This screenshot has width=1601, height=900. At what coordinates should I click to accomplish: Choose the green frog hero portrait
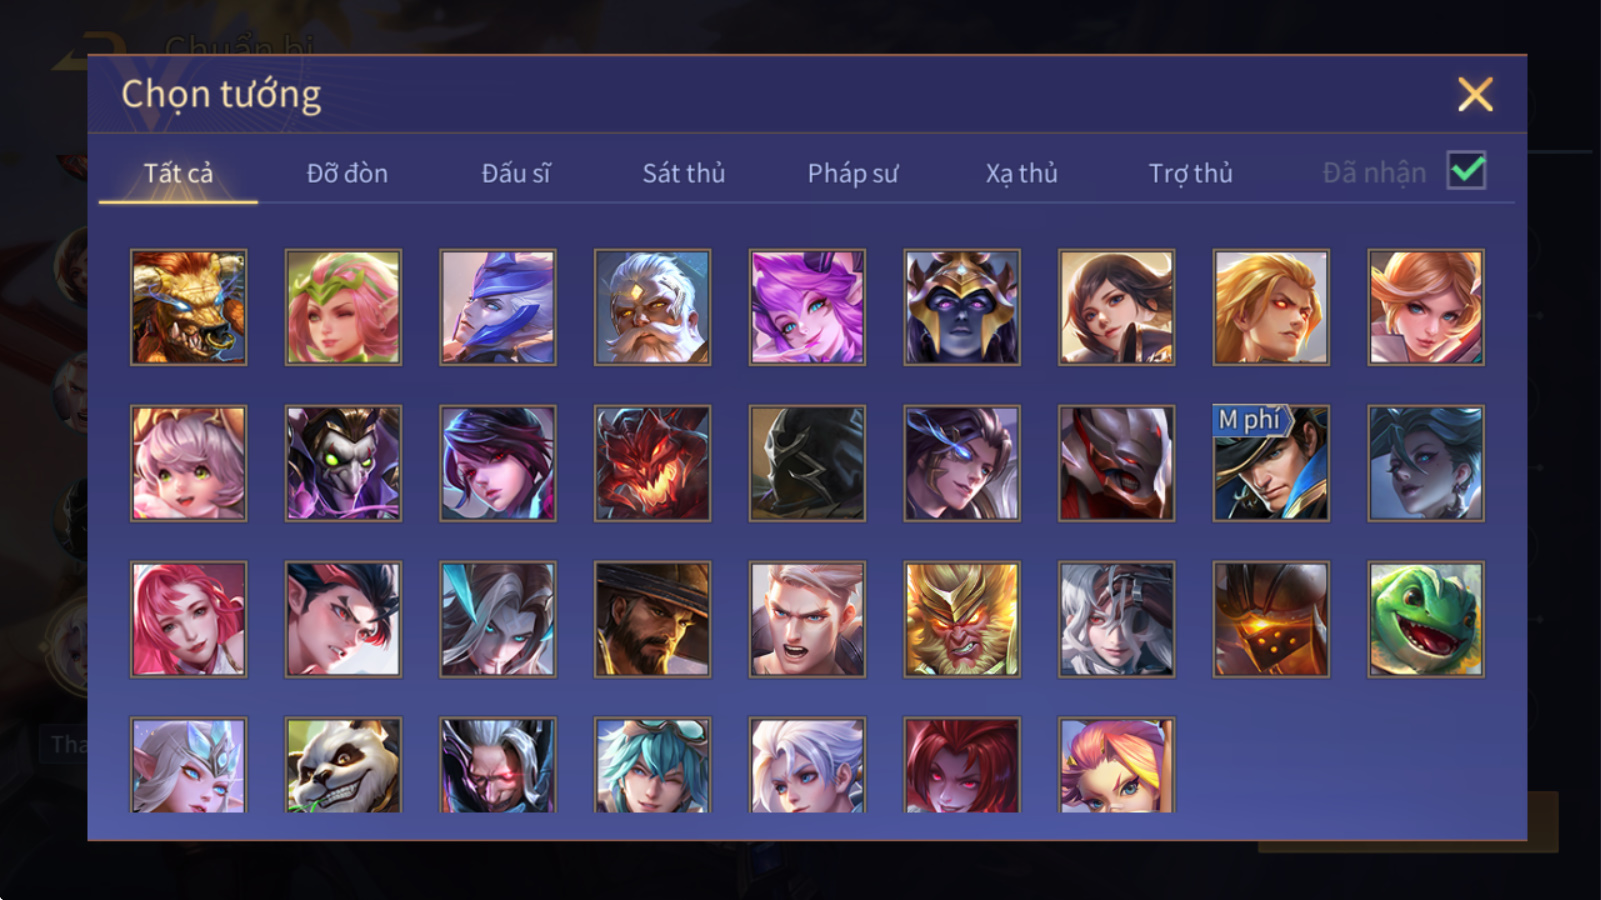click(x=1426, y=619)
